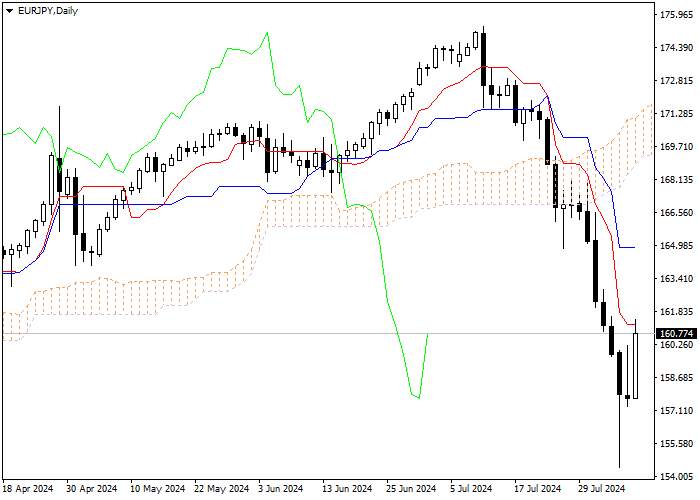The image size is (700, 500).
Task: Click the 161.835 price axis label
Action: 676,312
